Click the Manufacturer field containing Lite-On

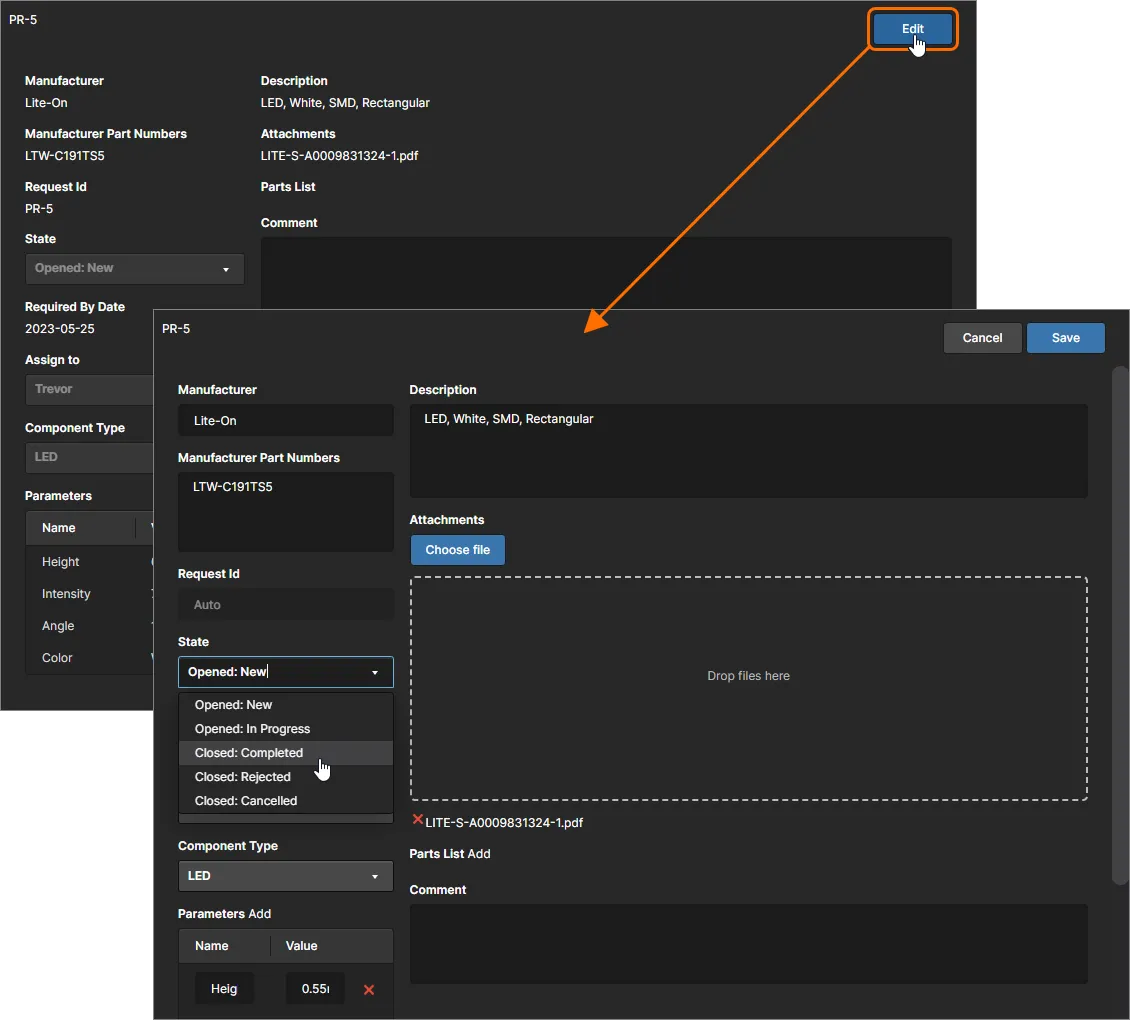pyautogui.click(x=285, y=420)
